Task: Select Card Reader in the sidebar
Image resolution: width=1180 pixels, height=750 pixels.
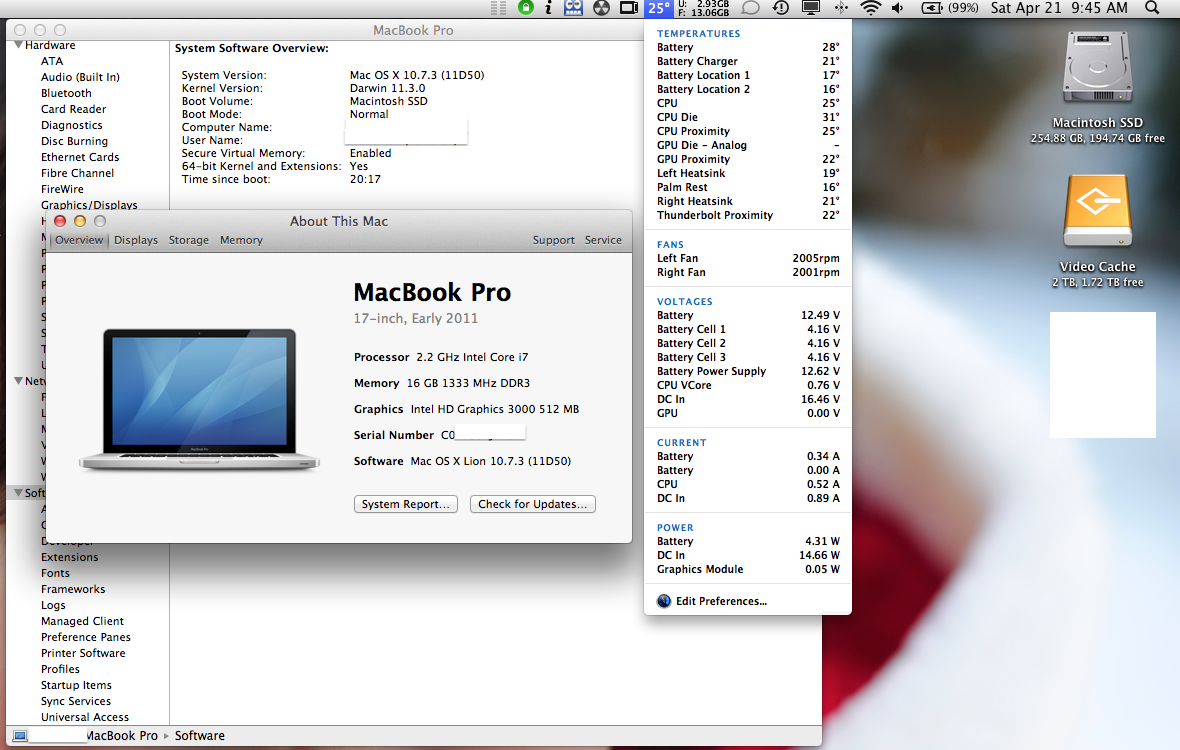Action: point(74,109)
